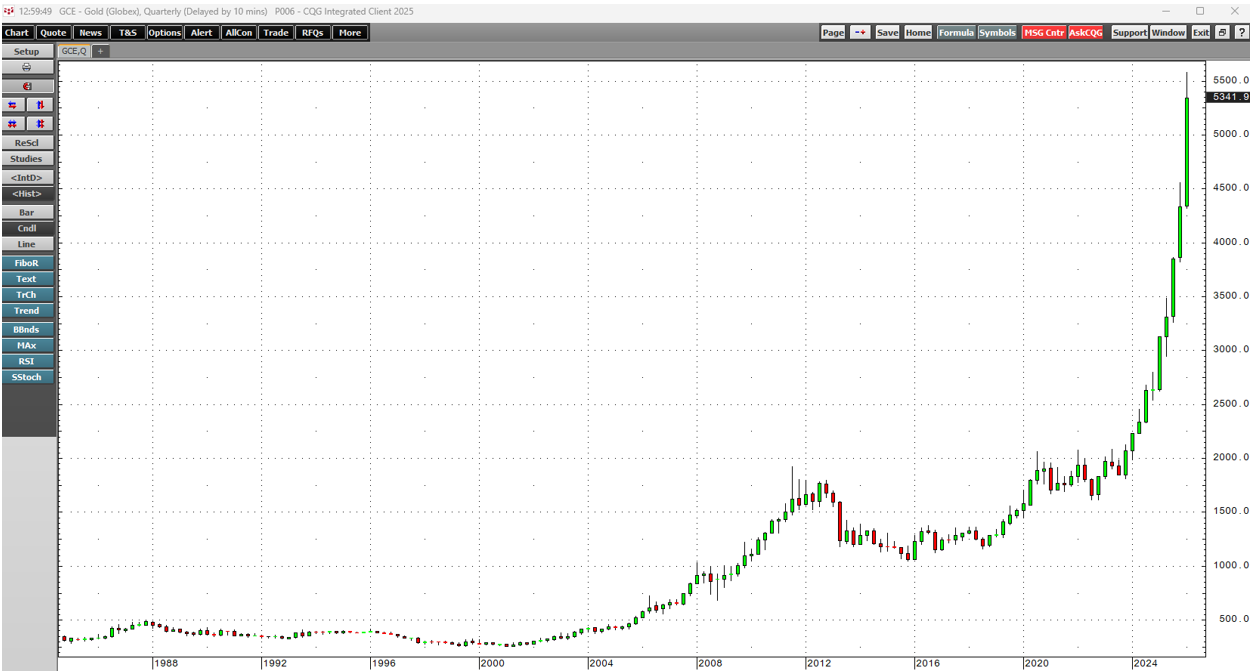Viewport: 1252px width, 672px height.
Task: Click the red circular icon below the printer
Action: point(27,86)
